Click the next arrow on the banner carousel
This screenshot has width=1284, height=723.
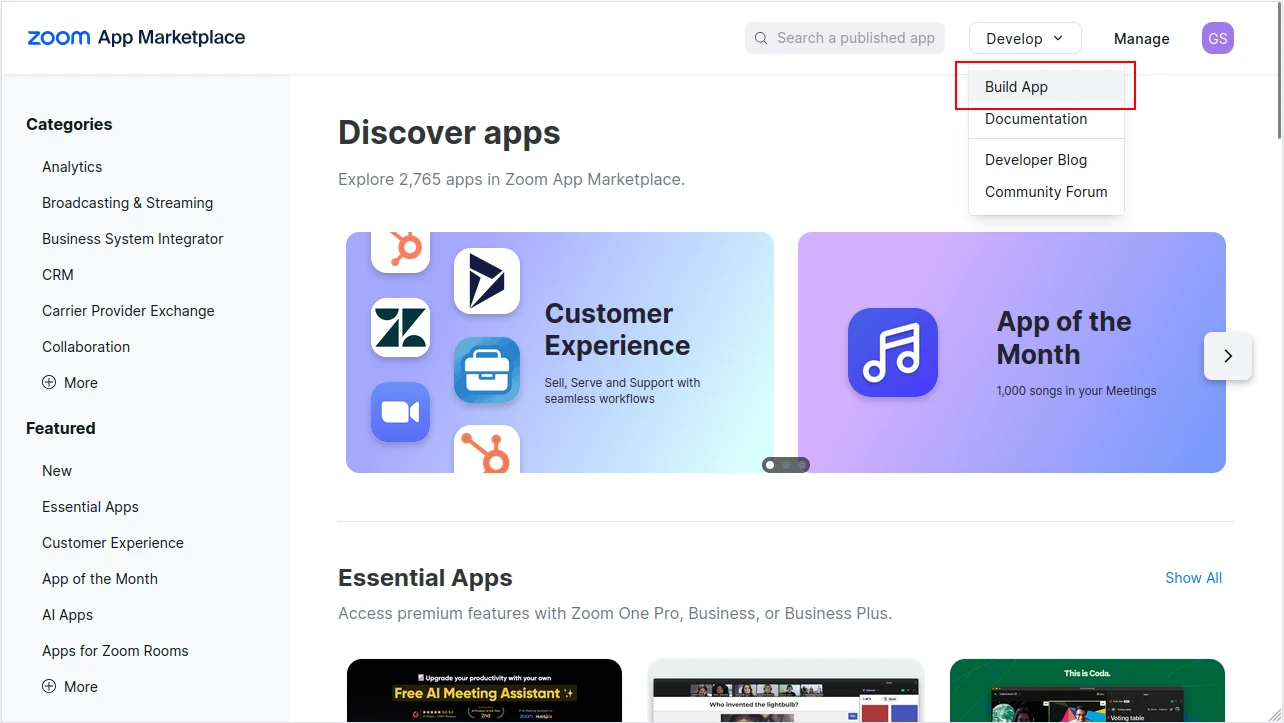[1228, 356]
